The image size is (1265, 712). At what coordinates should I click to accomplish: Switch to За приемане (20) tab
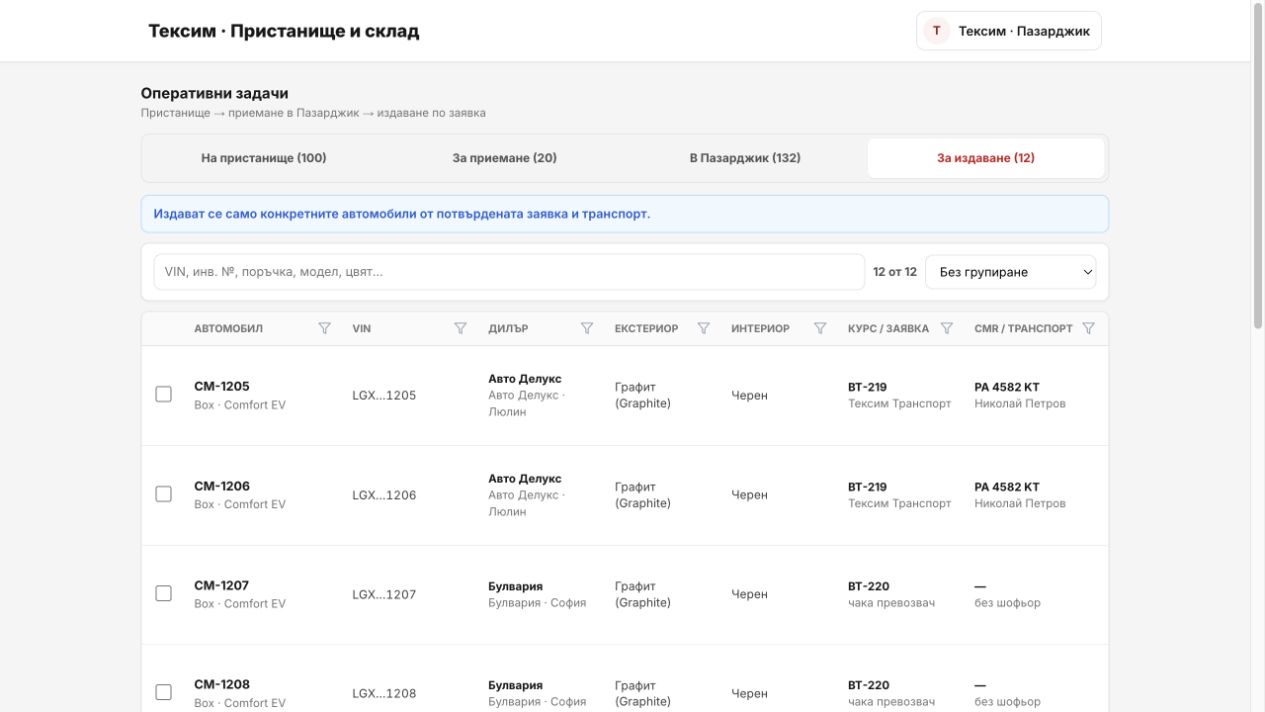tap(505, 158)
